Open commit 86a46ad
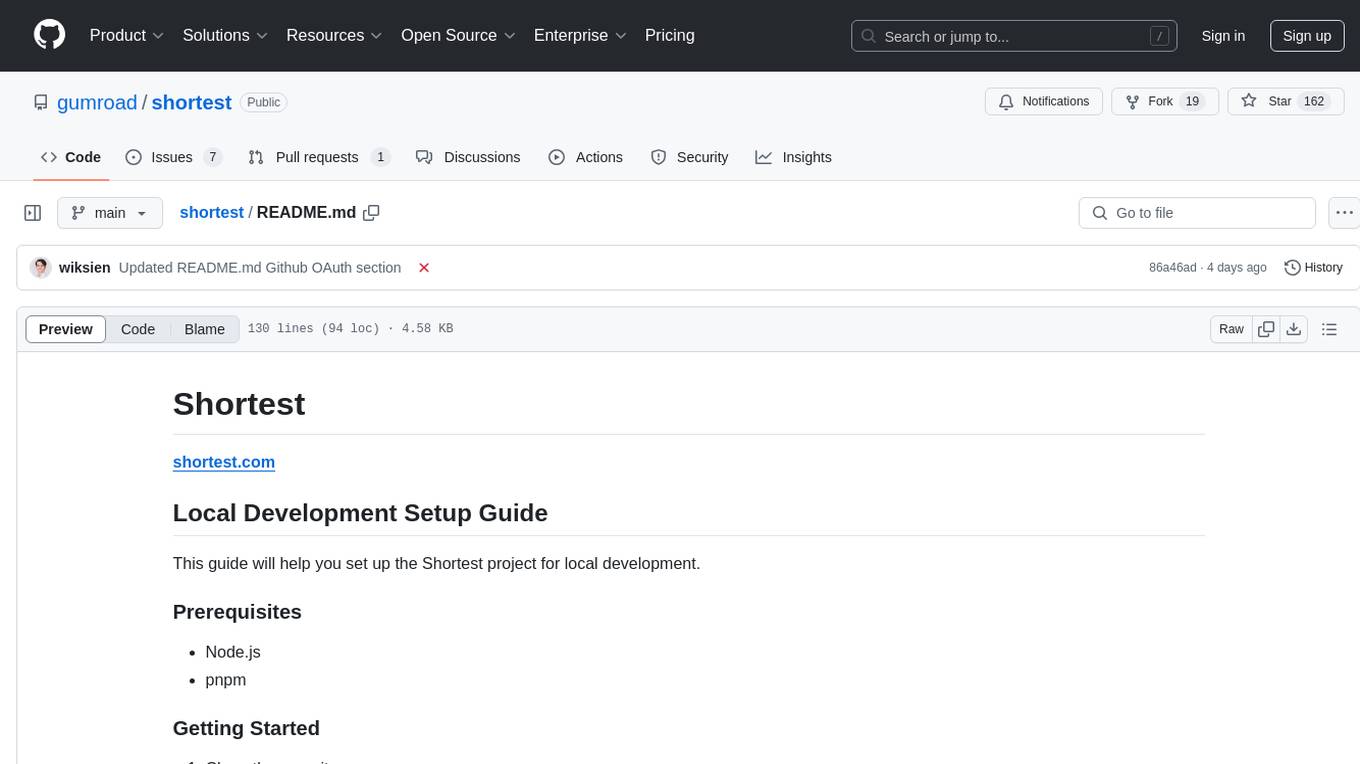The width and height of the screenshot is (1360, 764). (1172, 268)
